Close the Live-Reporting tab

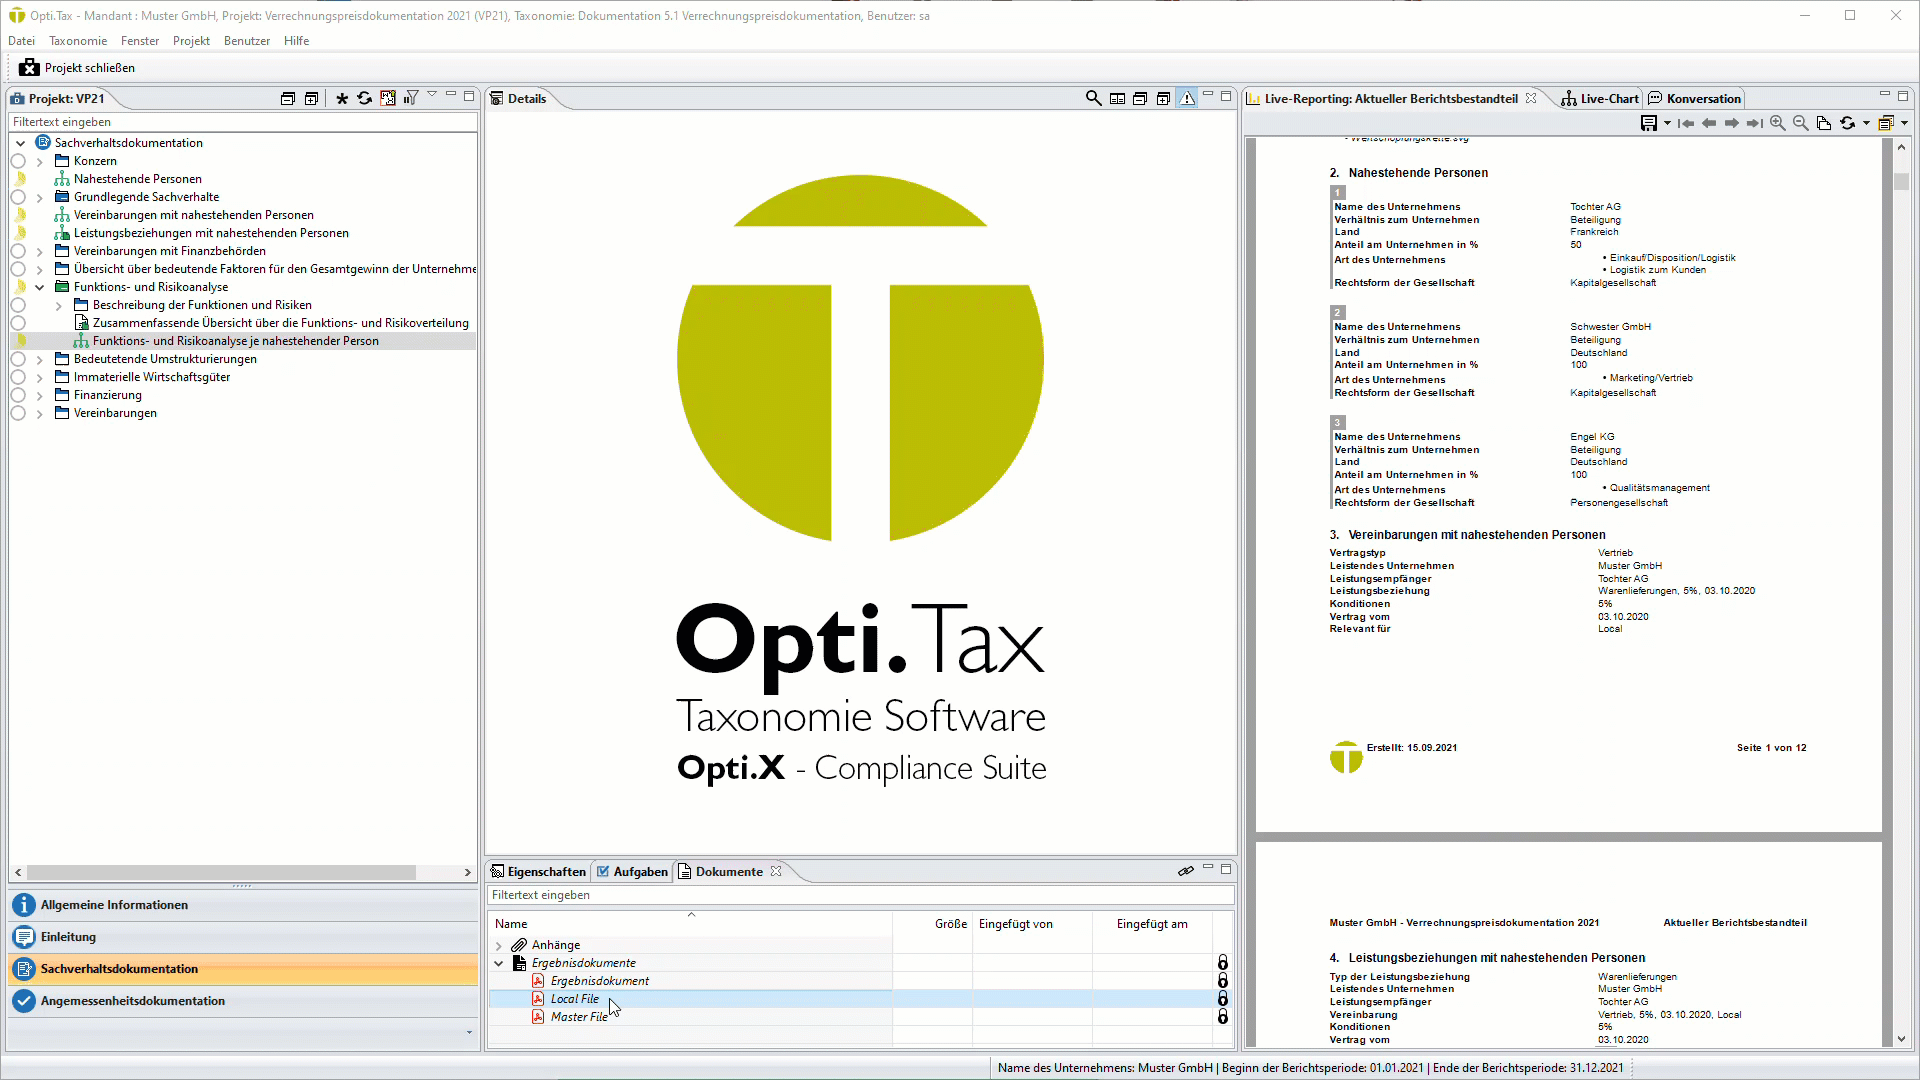(x=1531, y=98)
